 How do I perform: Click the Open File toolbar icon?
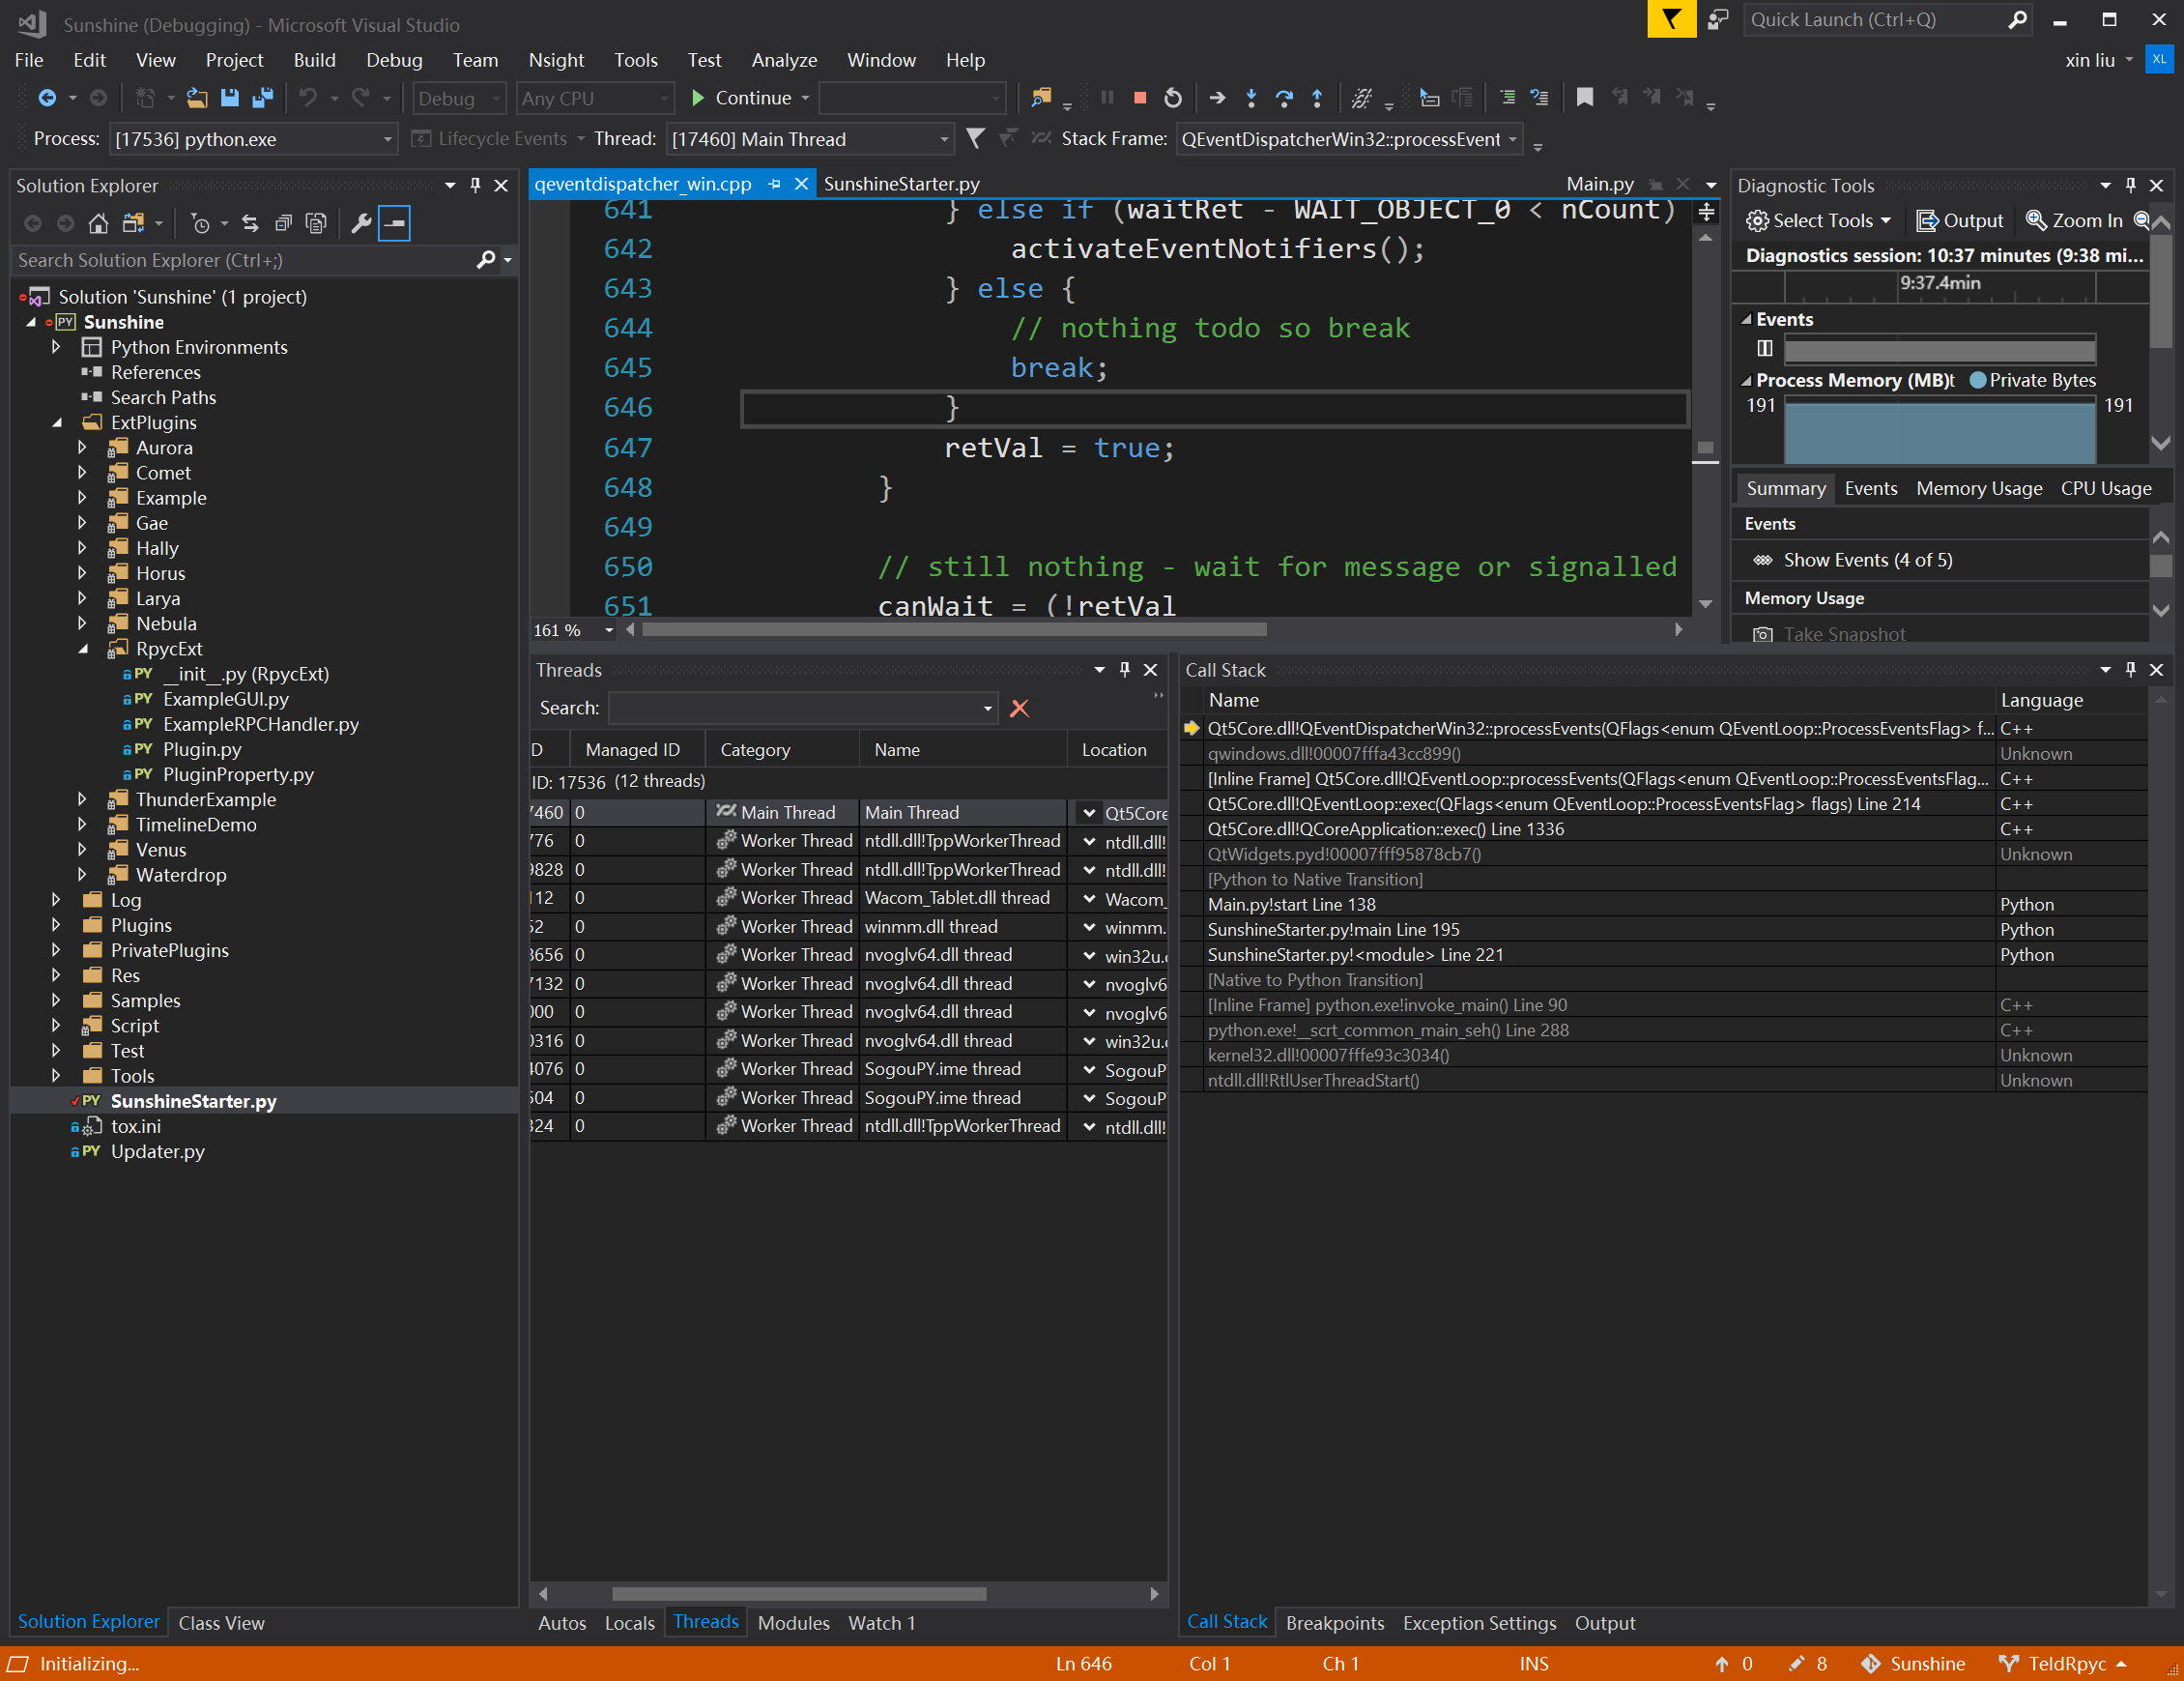[x=197, y=98]
